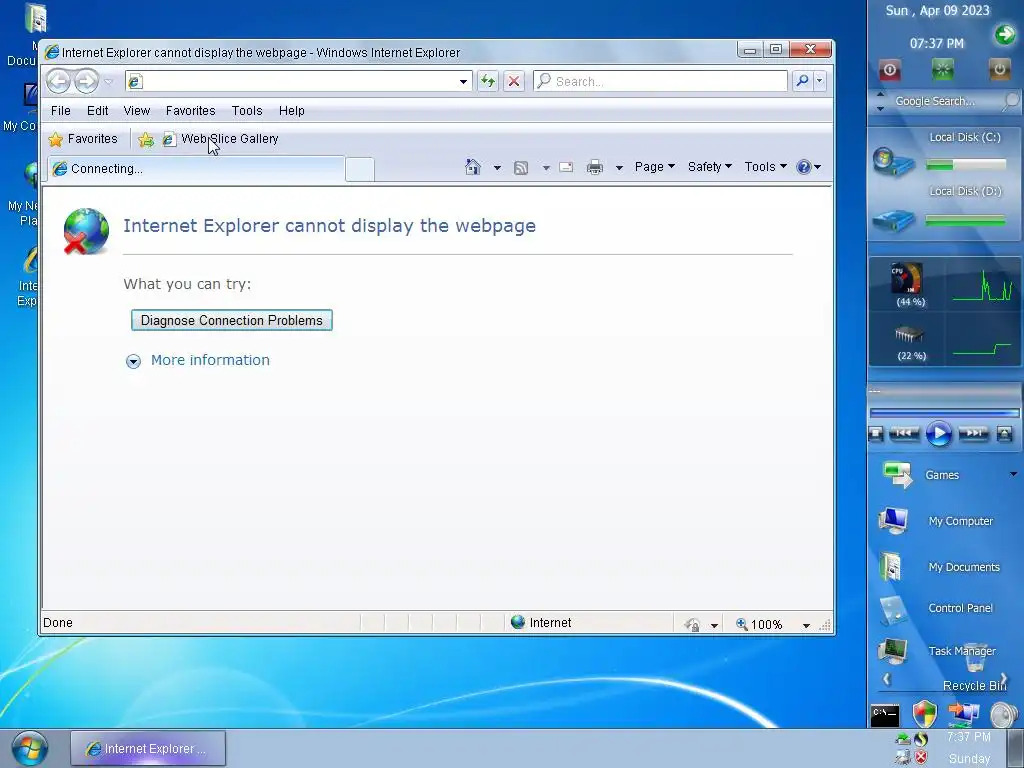Open a new blank tab
Viewport: 1024px width, 768px height.
(x=360, y=169)
